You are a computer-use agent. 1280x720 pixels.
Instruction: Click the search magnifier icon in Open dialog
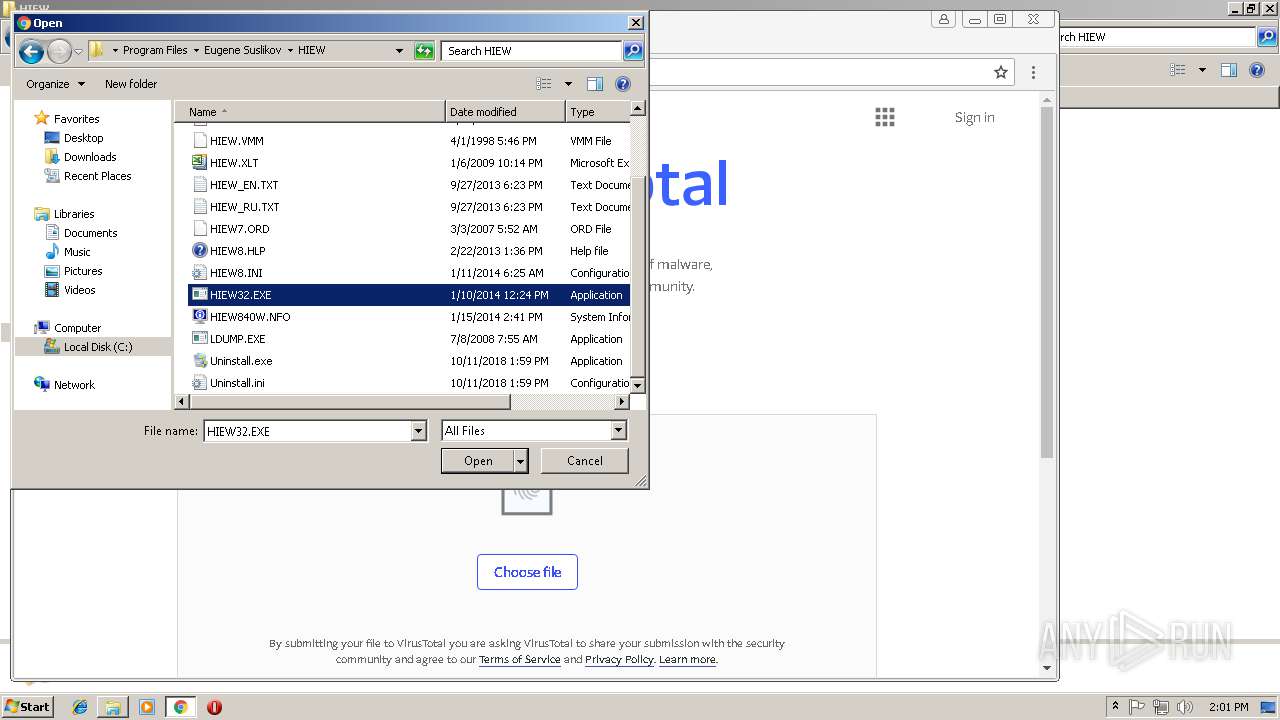point(632,50)
